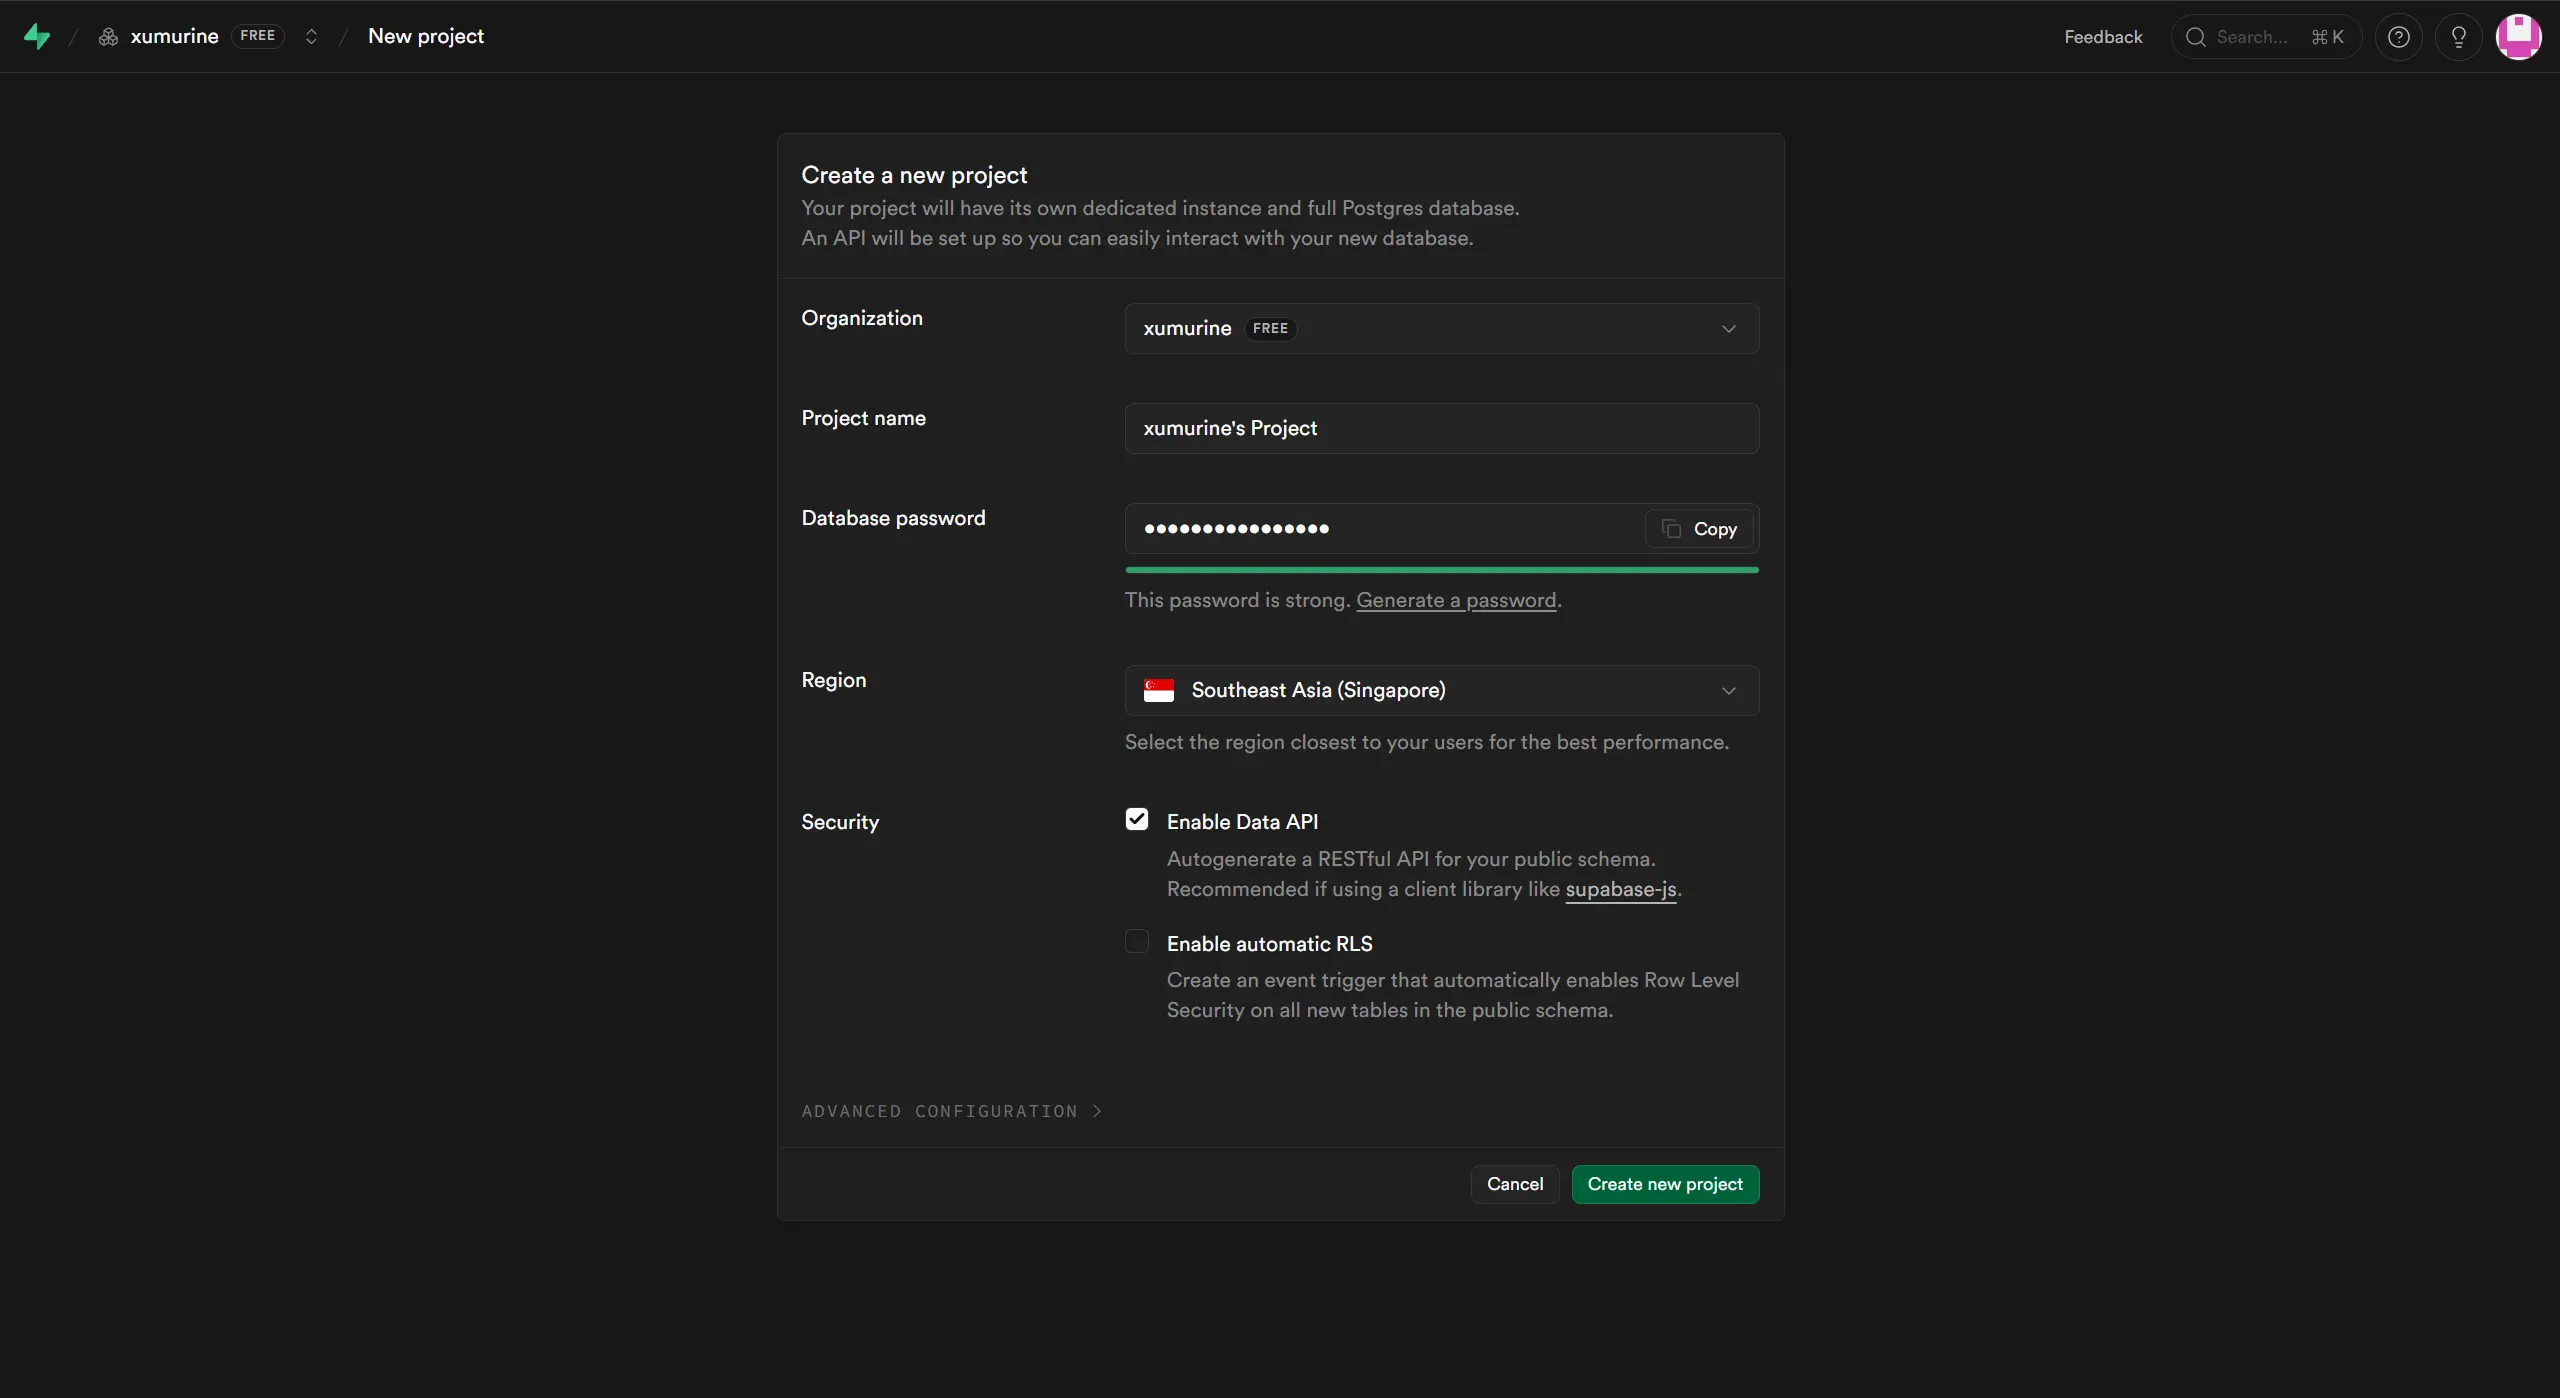This screenshot has height=1398, width=2560.
Task: Click the search magnifier icon
Action: click(2196, 37)
